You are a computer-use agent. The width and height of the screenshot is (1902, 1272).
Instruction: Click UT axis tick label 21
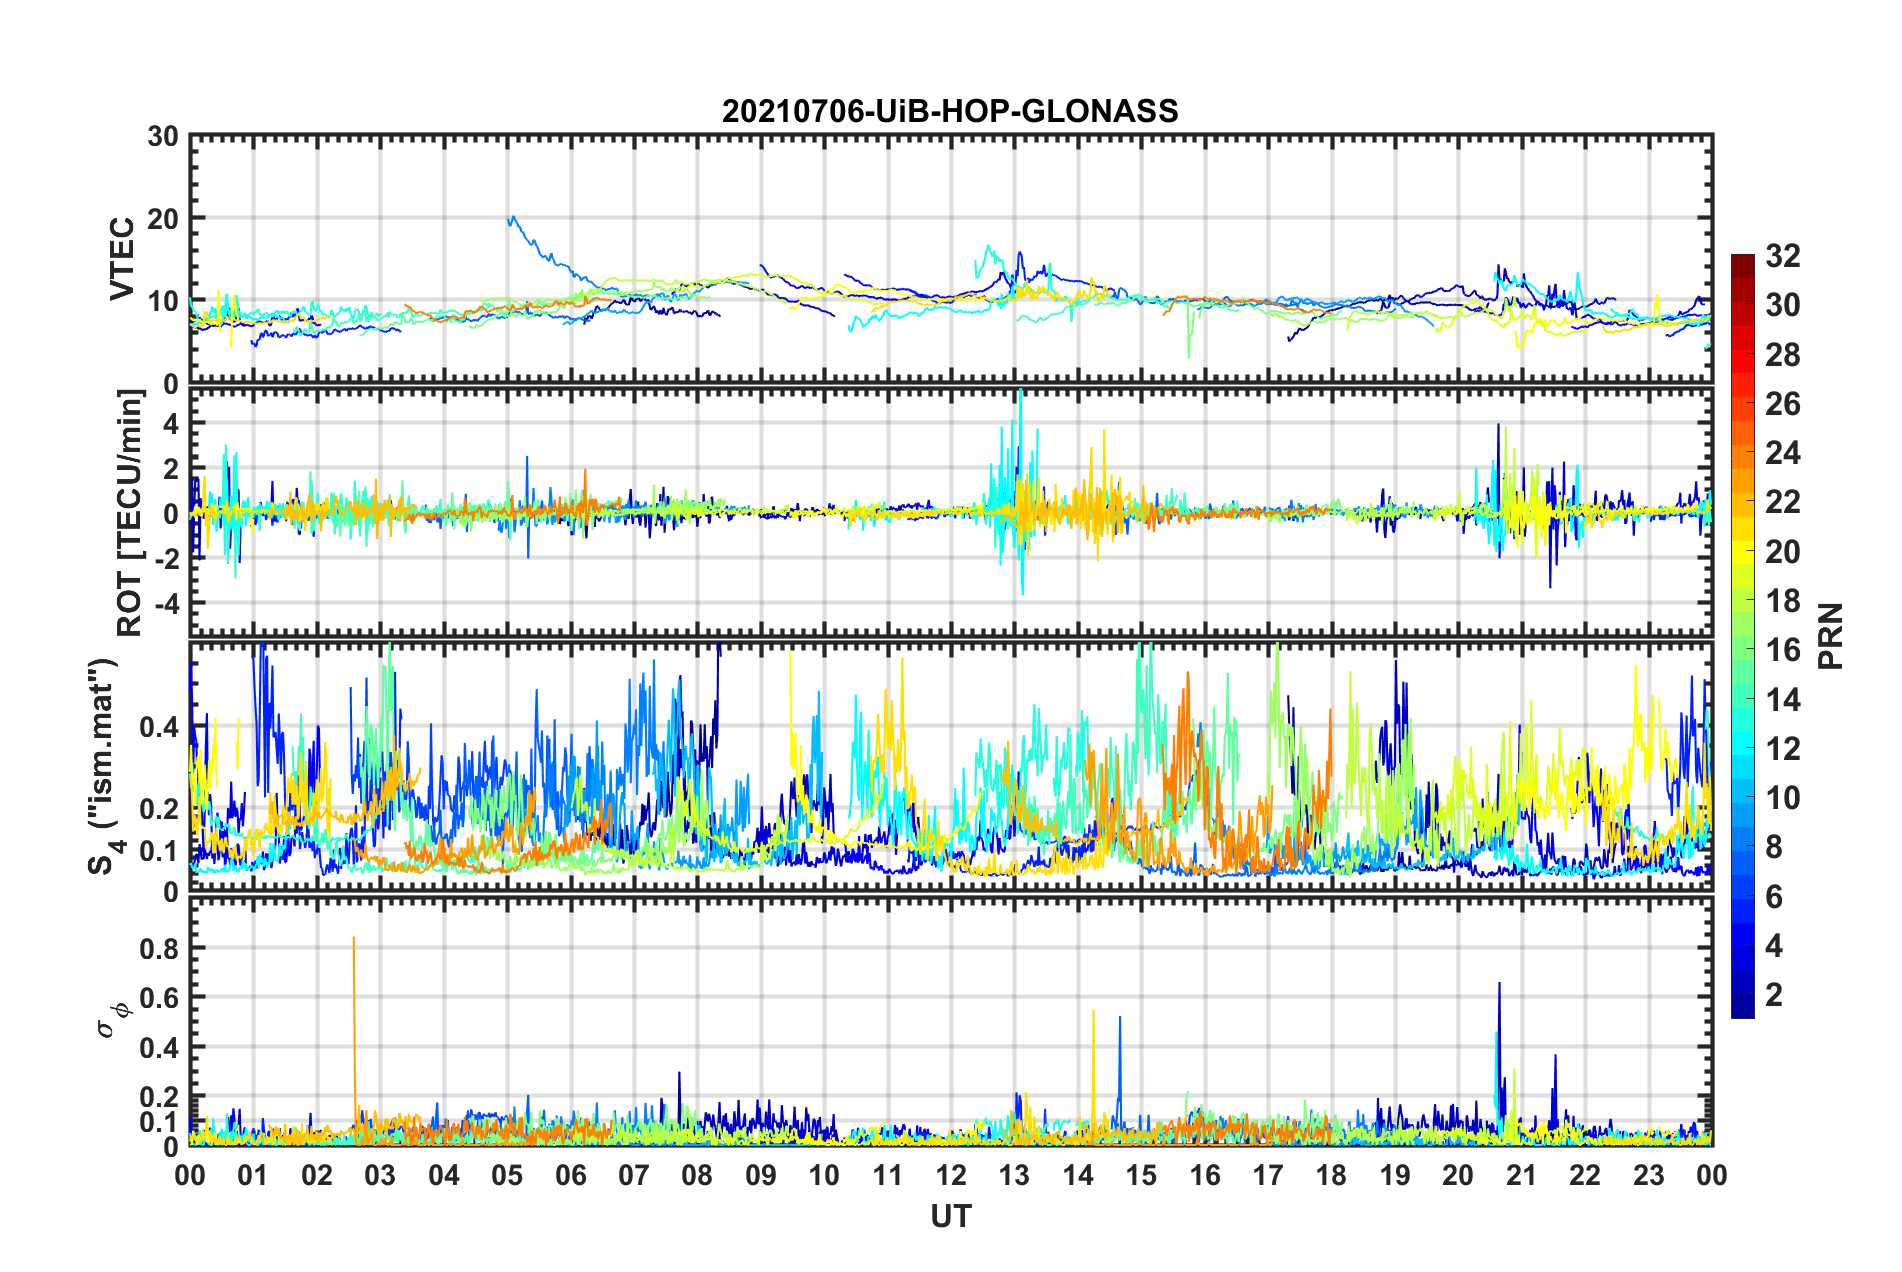pos(1521,1175)
